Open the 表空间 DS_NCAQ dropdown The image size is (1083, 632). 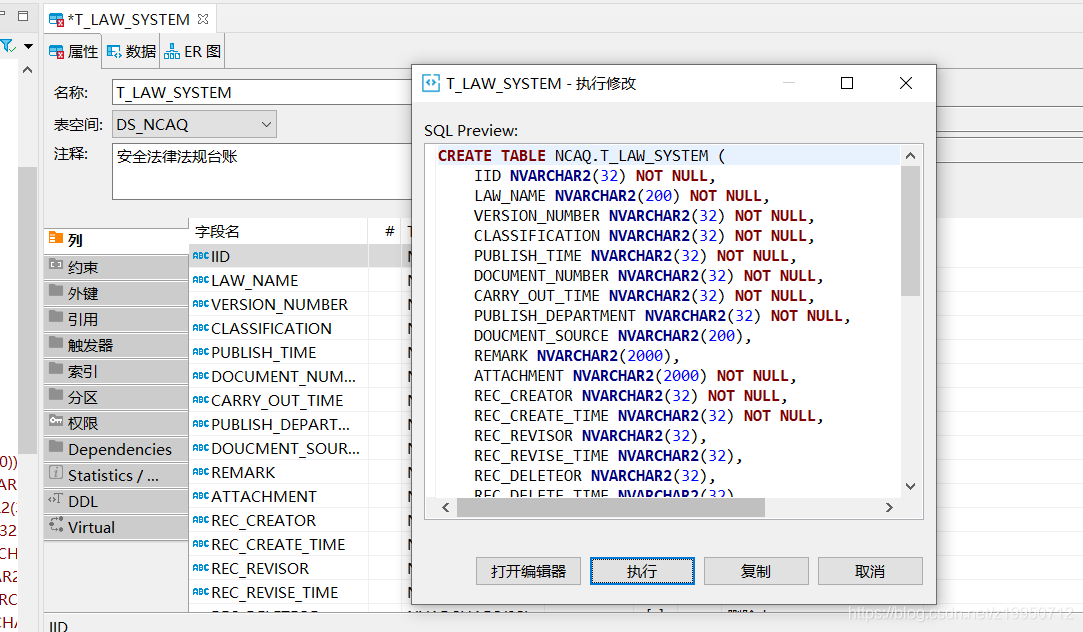click(x=194, y=124)
